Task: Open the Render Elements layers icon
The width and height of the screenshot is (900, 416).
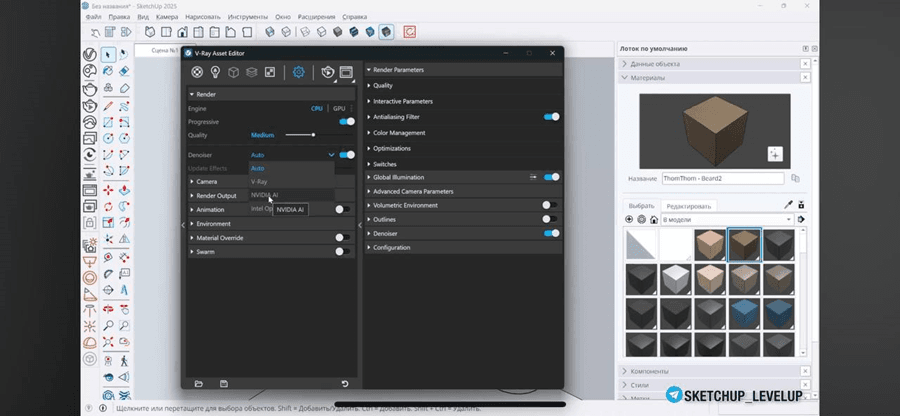Action: 251,72
